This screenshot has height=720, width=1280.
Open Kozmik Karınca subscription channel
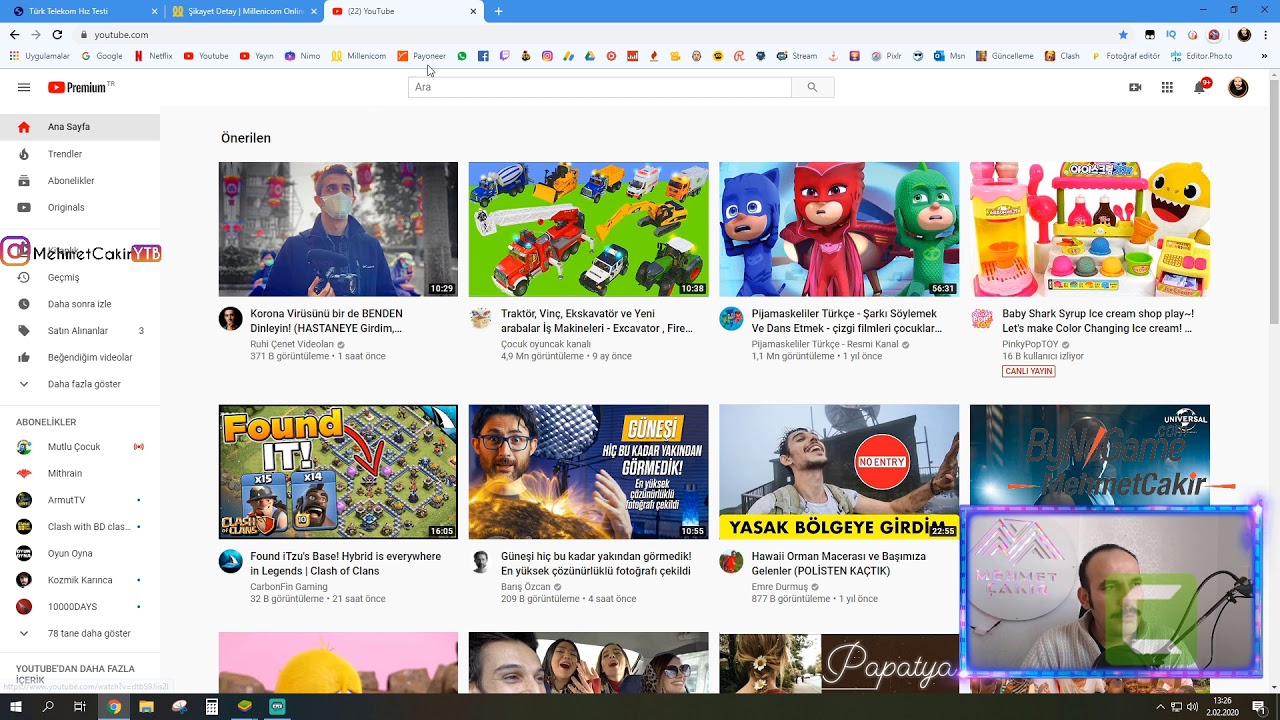click(x=80, y=580)
